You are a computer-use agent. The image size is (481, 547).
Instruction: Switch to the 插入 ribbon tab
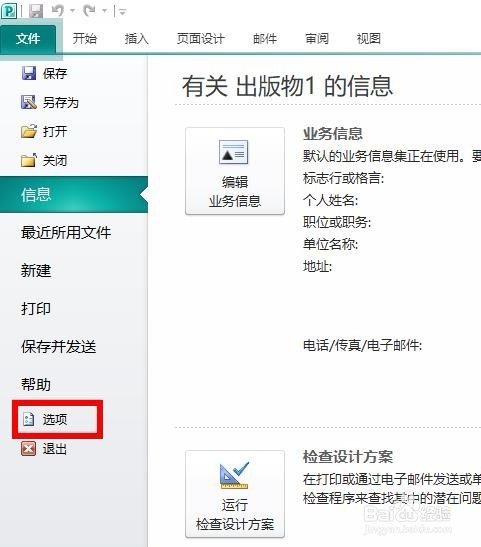click(137, 38)
